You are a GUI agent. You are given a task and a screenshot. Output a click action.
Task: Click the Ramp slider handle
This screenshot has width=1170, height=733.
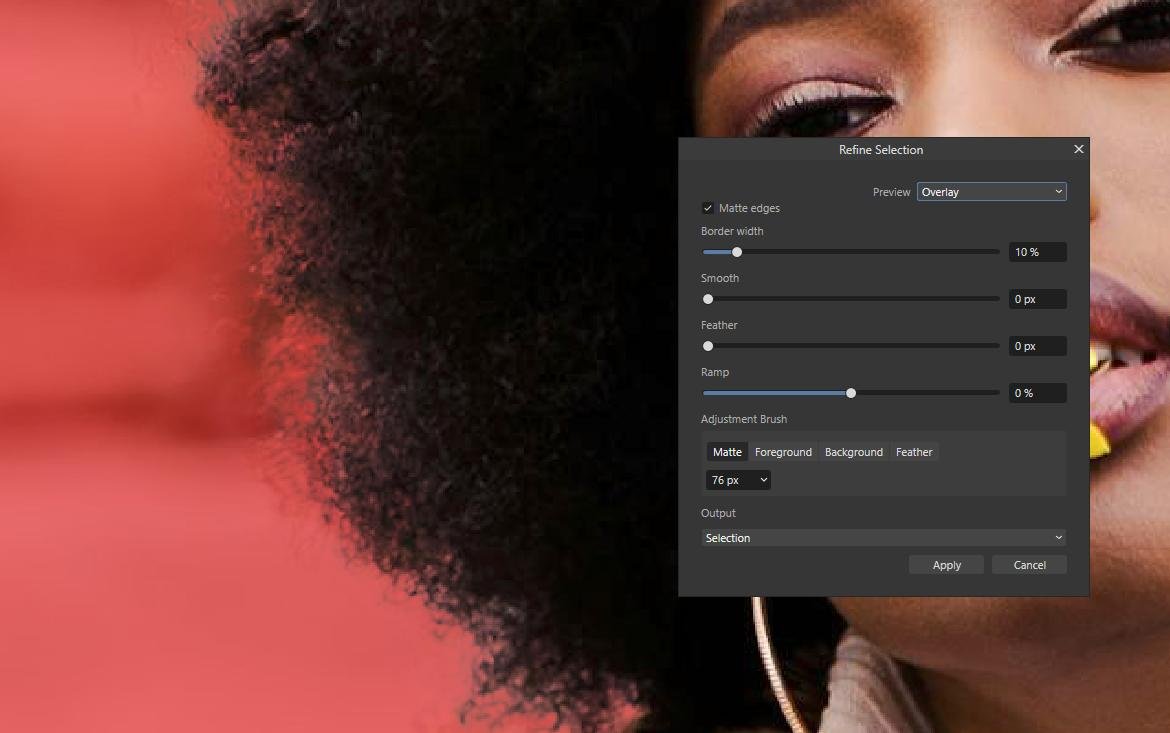point(851,393)
